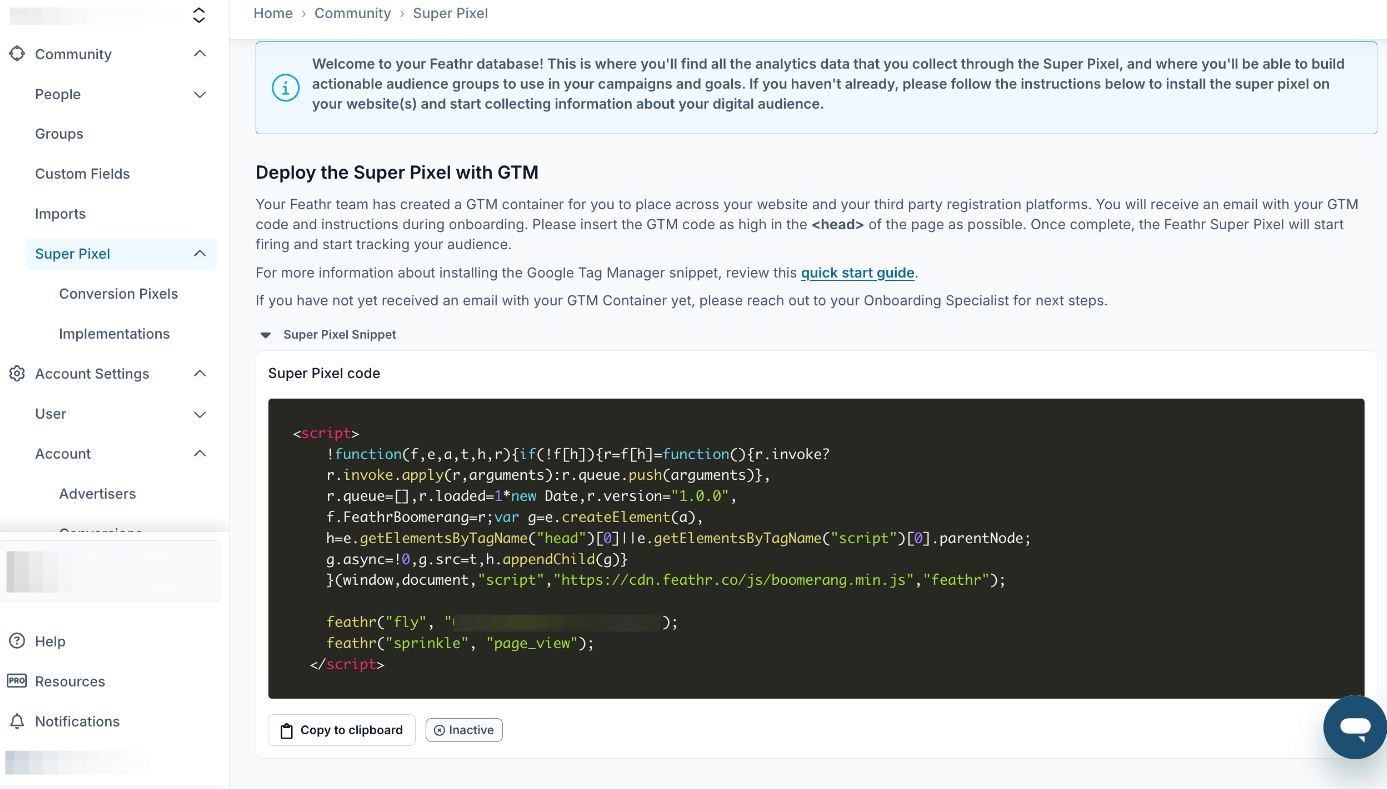Collapse the Account section chevron
The width and height of the screenshot is (1387, 789).
pyautogui.click(x=200, y=454)
